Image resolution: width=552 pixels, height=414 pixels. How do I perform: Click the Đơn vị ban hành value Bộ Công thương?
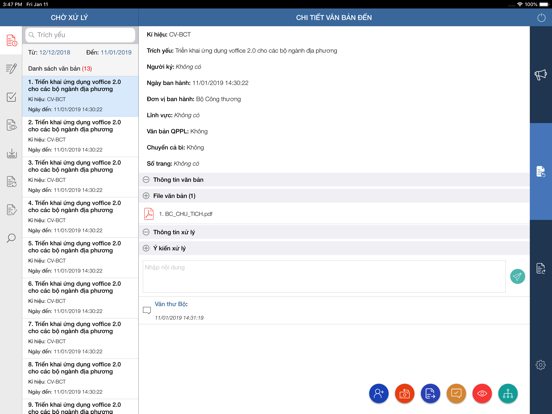click(x=218, y=99)
